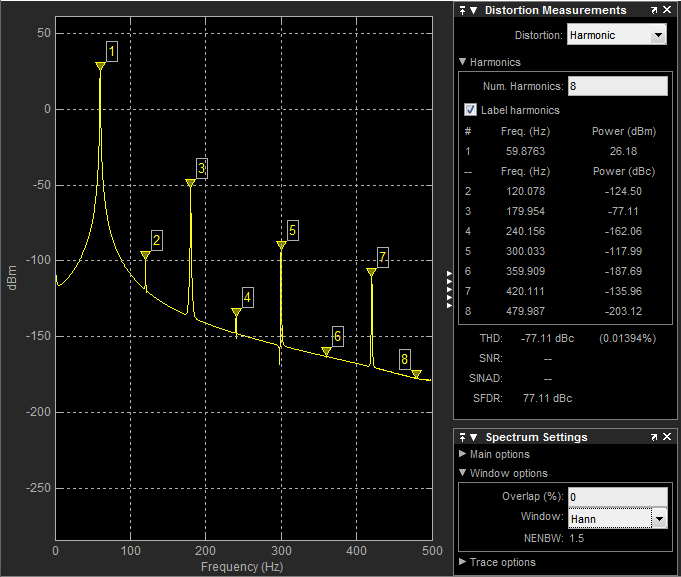Viewport: 681px width, 577px height.
Task: Collapse the Harmonics section
Action: (x=462, y=62)
